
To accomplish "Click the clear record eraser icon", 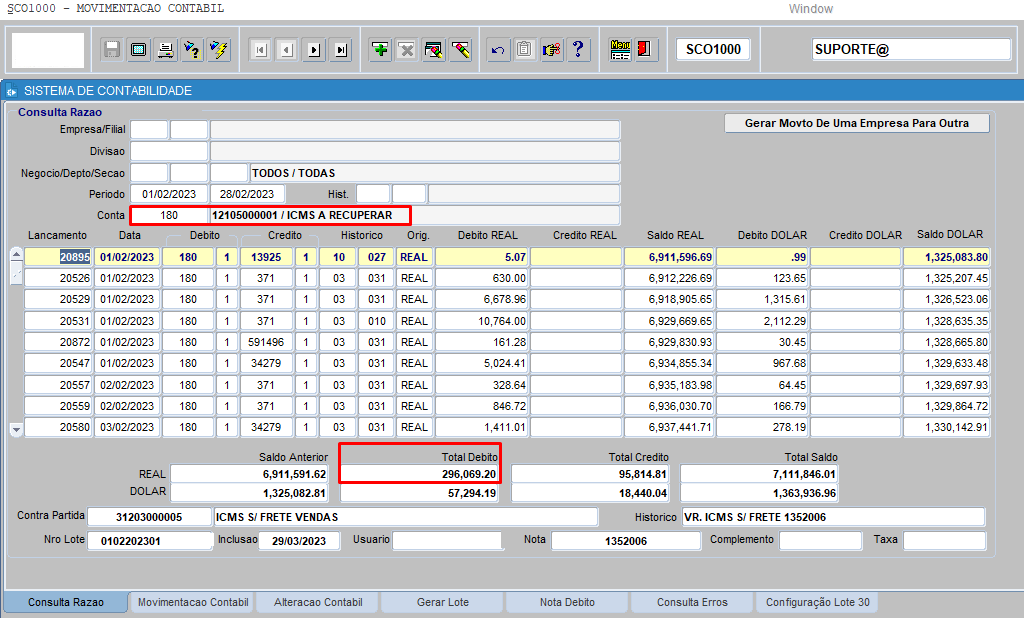I will [x=460, y=50].
